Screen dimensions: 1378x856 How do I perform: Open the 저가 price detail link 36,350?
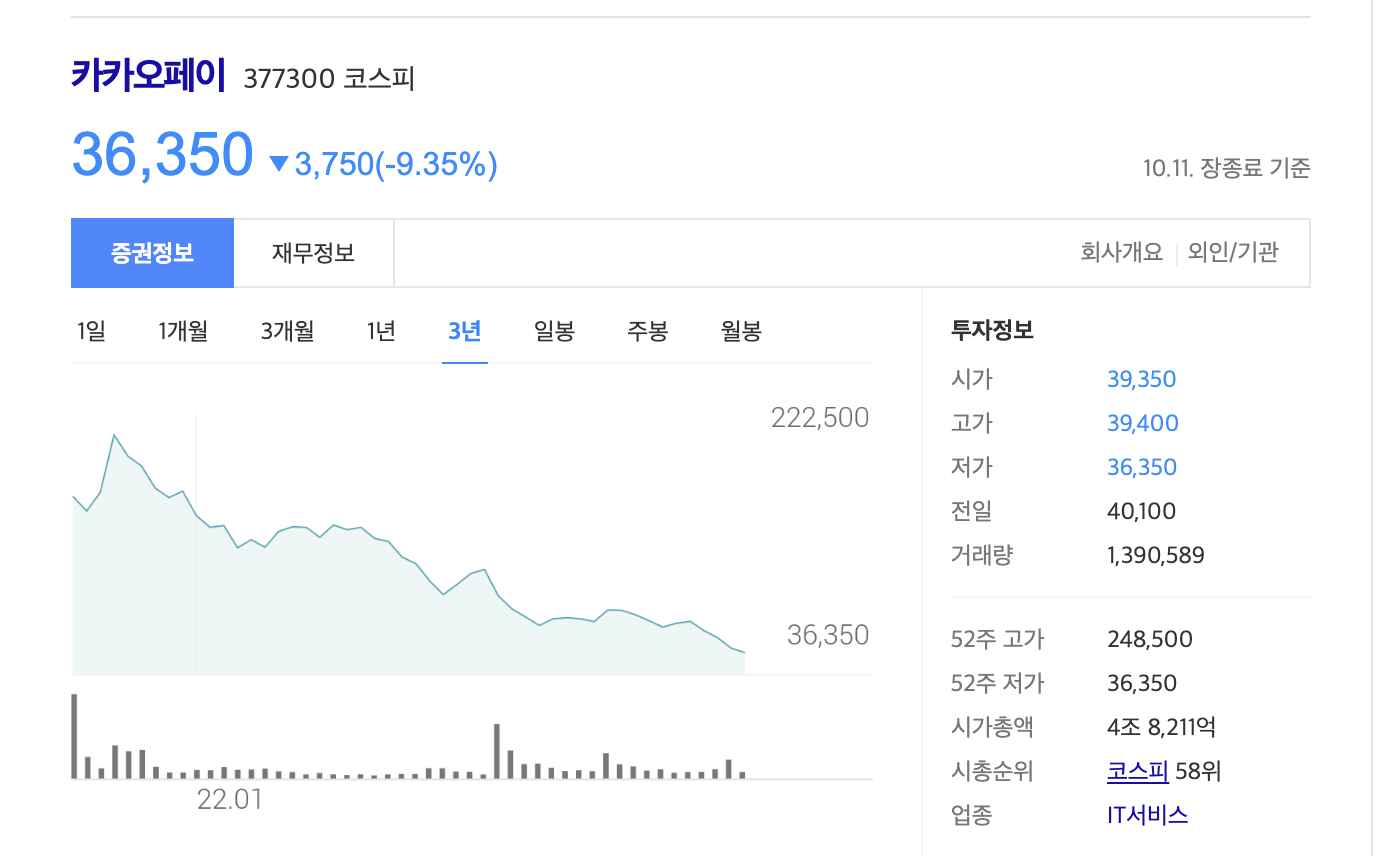1143,466
